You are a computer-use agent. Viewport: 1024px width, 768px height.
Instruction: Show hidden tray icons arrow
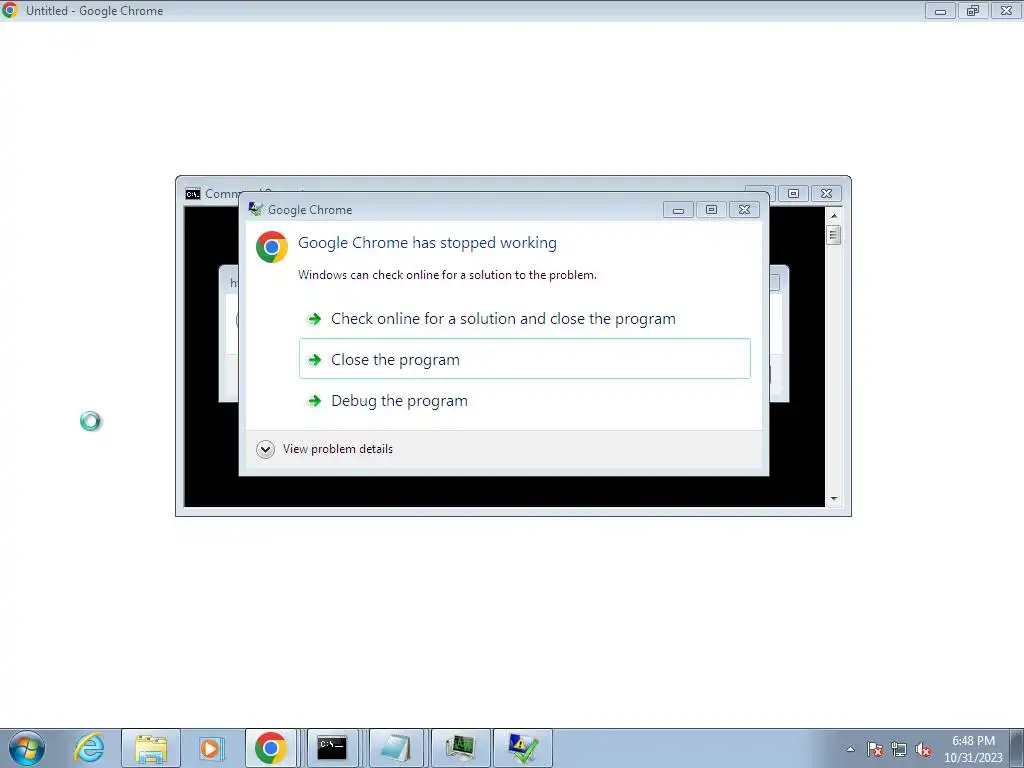pos(850,750)
